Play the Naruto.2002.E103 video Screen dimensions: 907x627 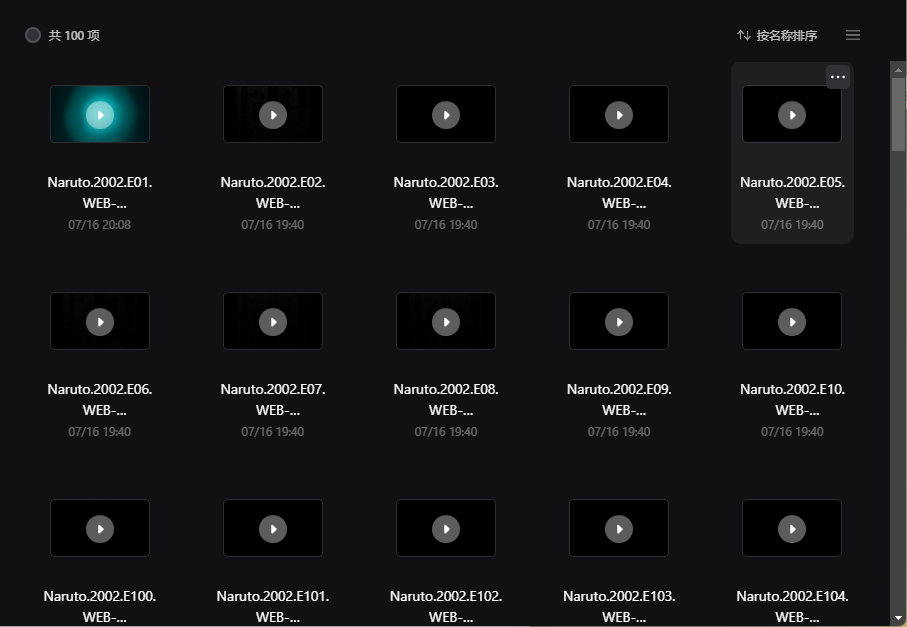[x=619, y=529]
